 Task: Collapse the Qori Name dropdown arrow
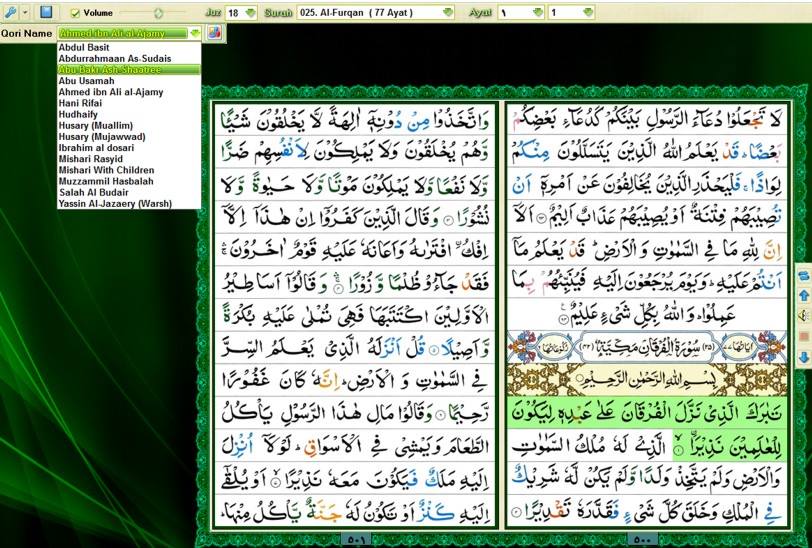pos(195,33)
